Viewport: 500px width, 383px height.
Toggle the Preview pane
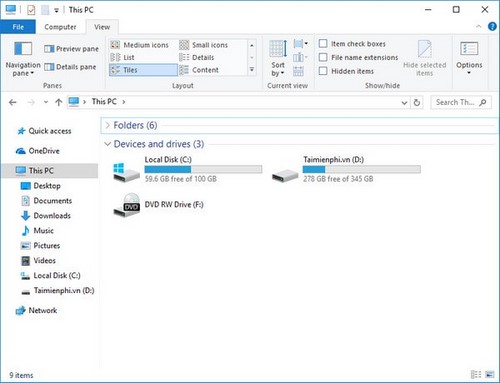click(x=71, y=49)
